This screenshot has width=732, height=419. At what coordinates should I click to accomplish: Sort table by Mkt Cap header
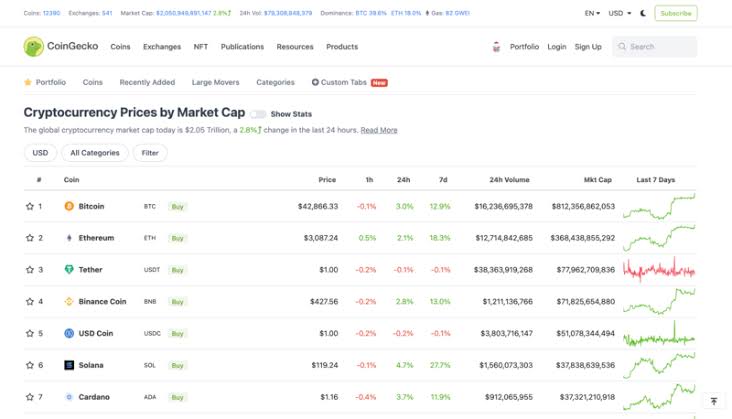click(x=598, y=180)
